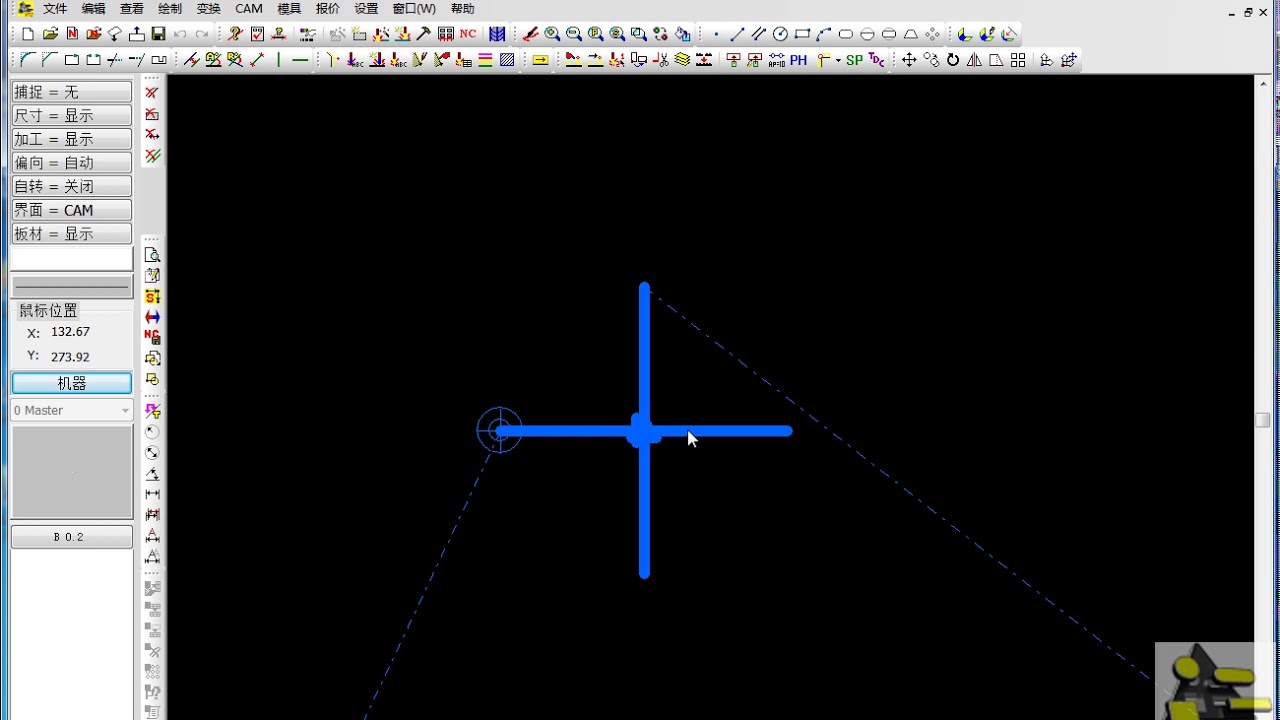Toggle the 板材 = 显示 setting
Image resolution: width=1280 pixels, height=720 pixels.
72,233
